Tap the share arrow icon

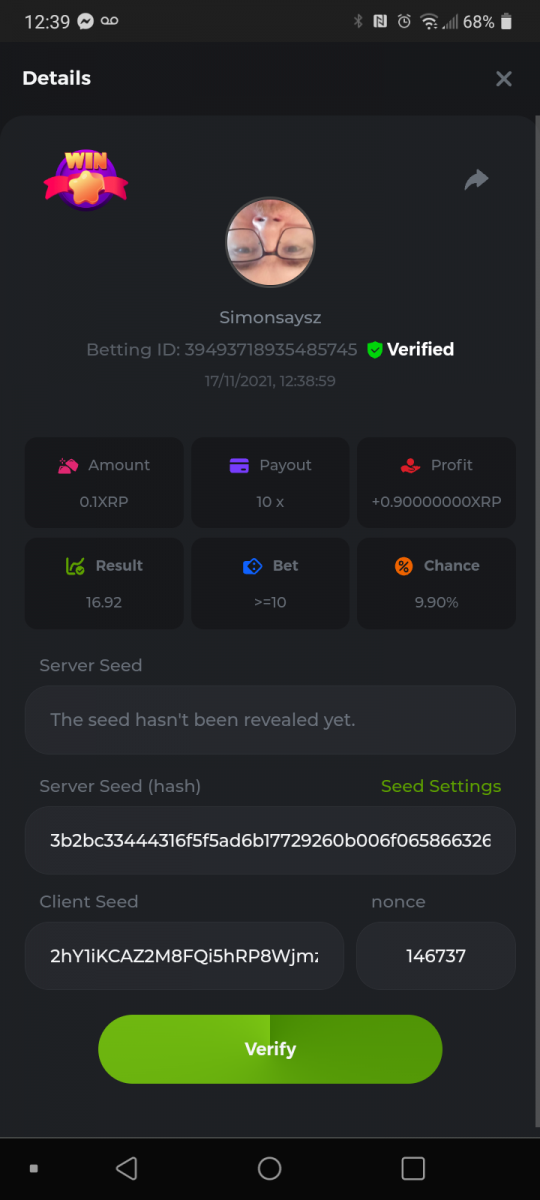click(477, 180)
